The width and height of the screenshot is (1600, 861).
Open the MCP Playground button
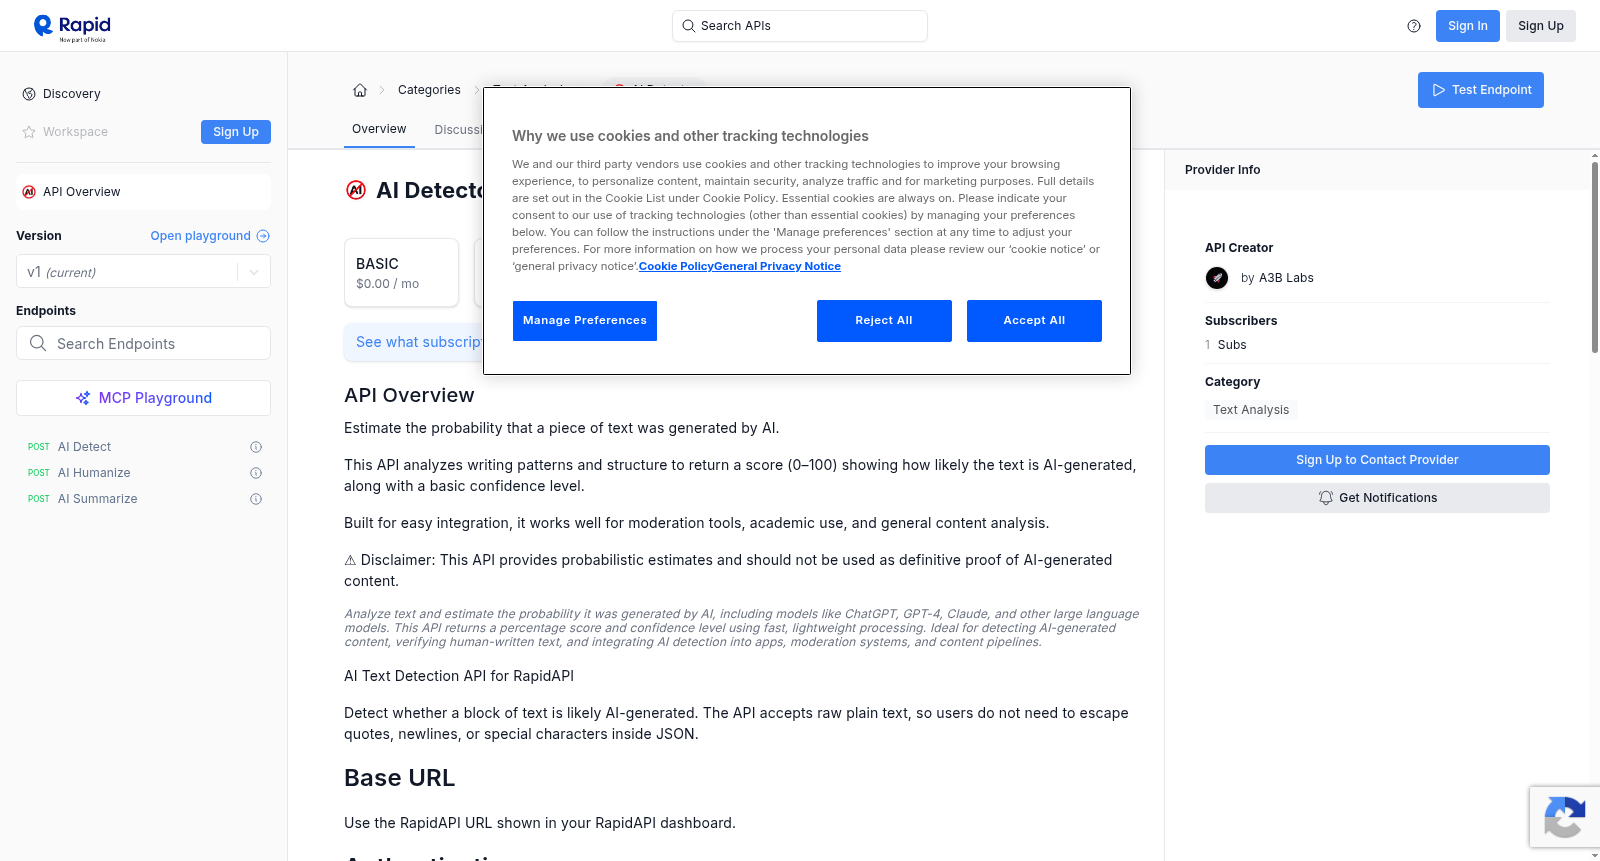143,398
